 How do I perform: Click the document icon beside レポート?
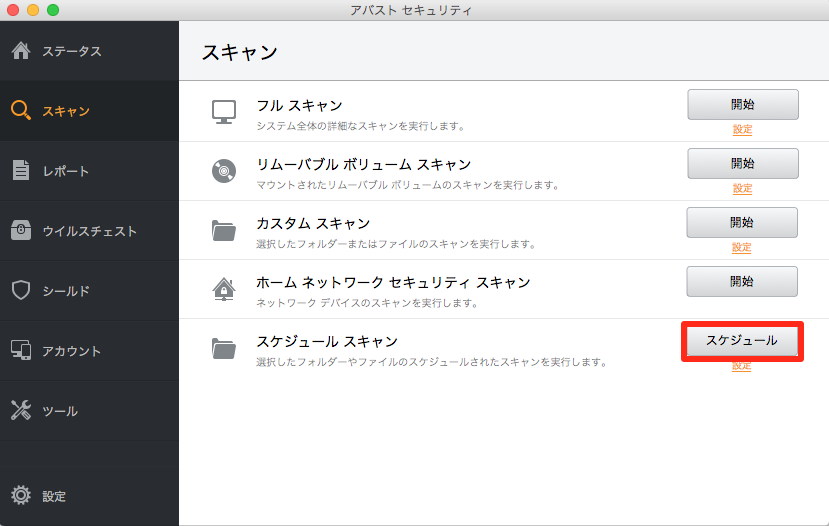pyautogui.click(x=21, y=170)
